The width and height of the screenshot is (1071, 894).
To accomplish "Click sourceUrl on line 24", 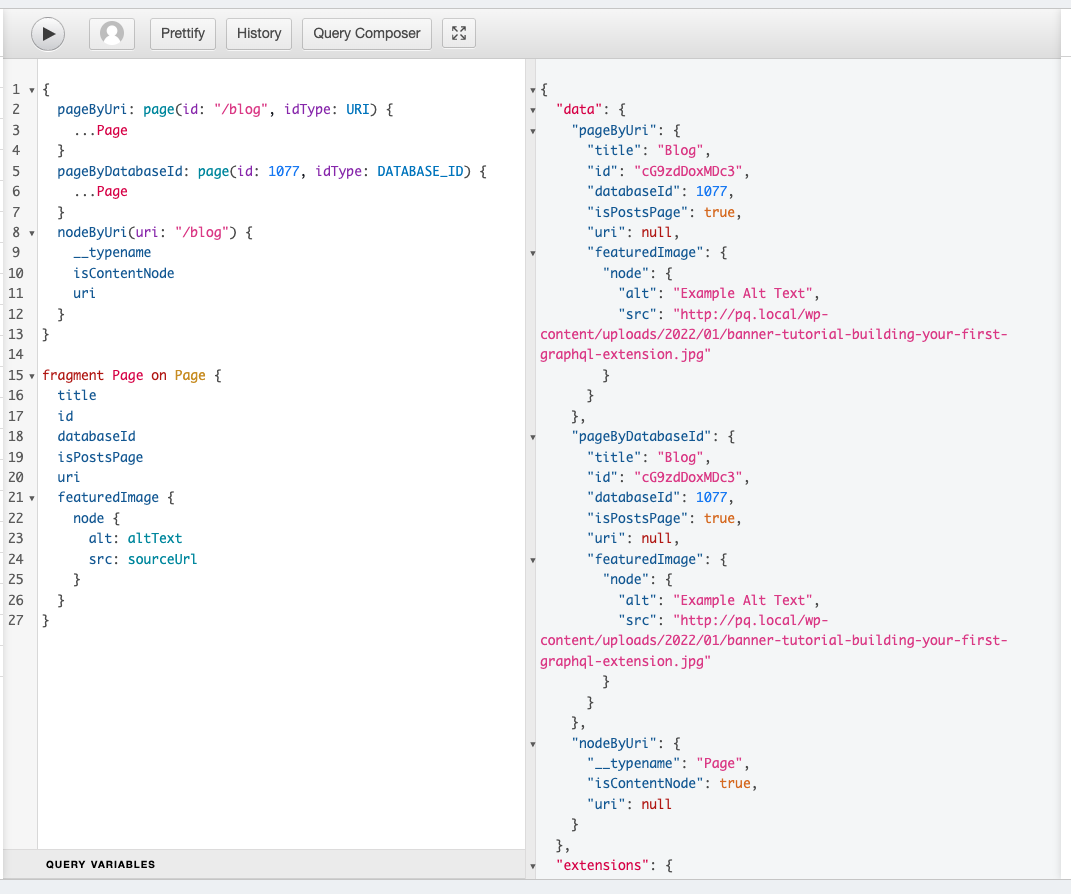I will tap(163, 559).
